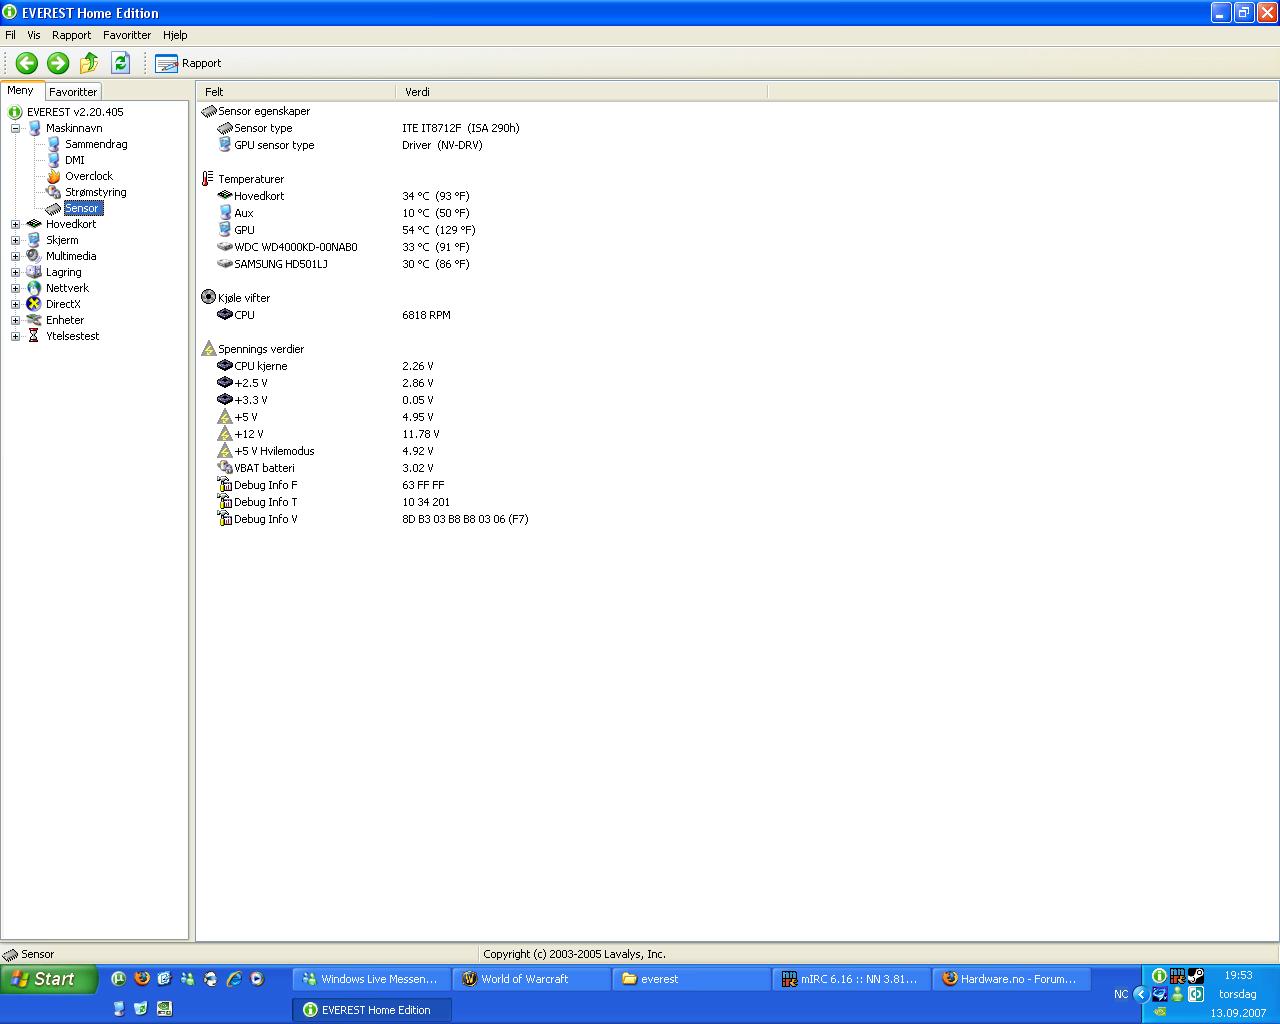This screenshot has height=1024, width=1280.
Task: Click the Steam tray icon
Action: pyautogui.click(x=1196, y=976)
